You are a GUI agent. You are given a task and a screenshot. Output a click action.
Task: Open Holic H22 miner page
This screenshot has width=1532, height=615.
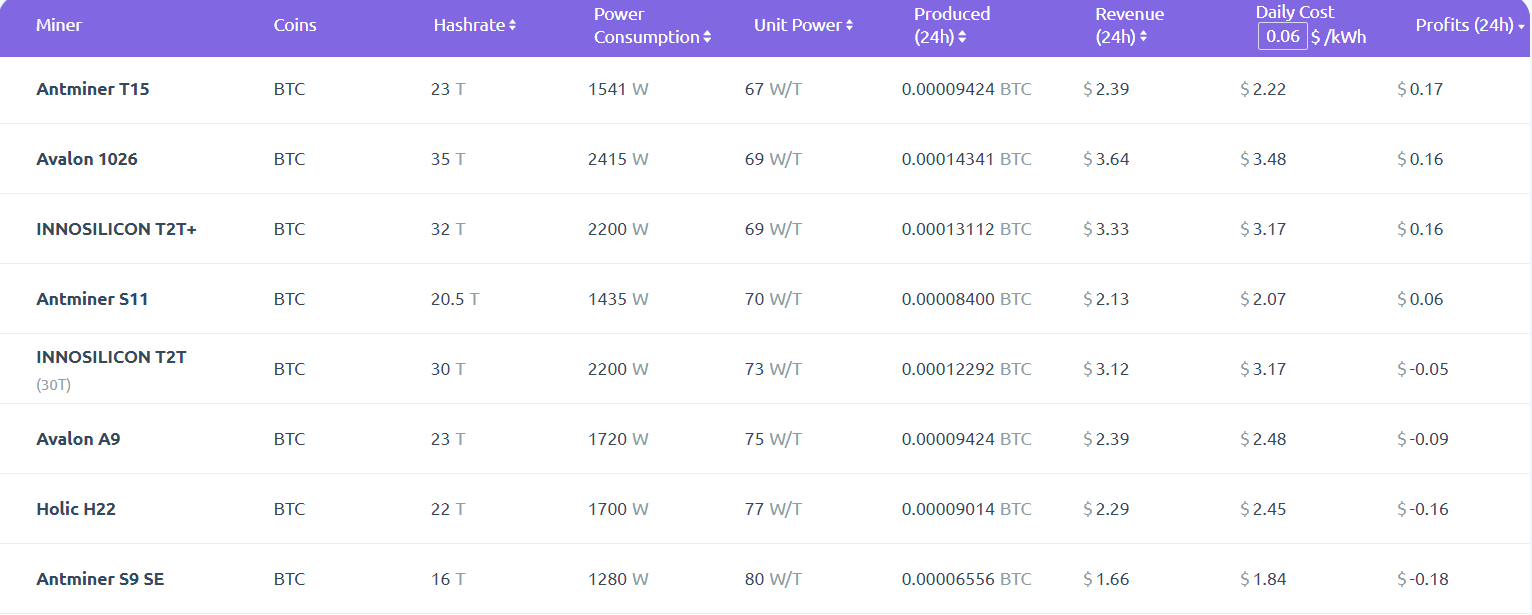pyautogui.click(x=76, y=509)
